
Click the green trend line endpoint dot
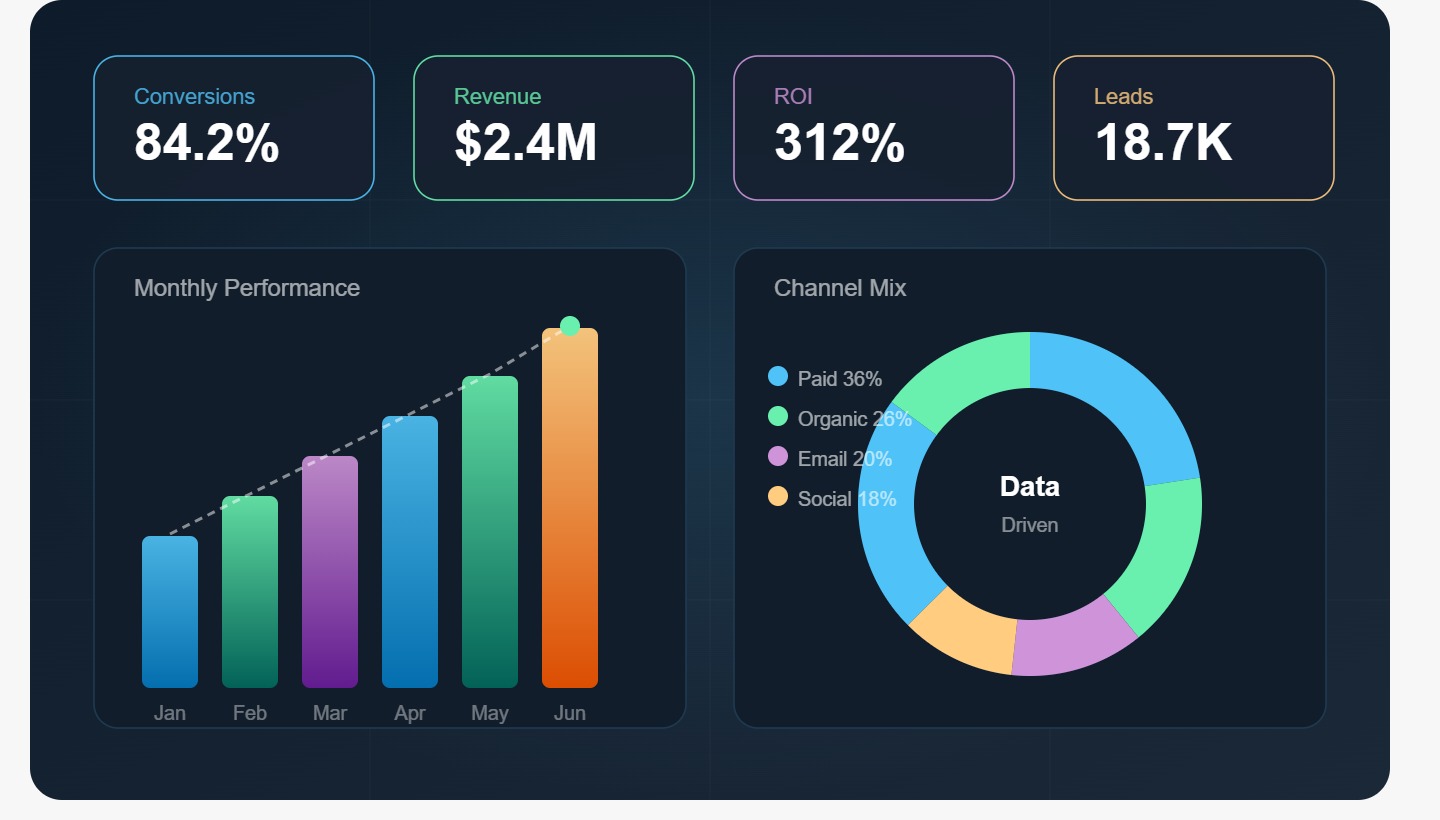570,326
